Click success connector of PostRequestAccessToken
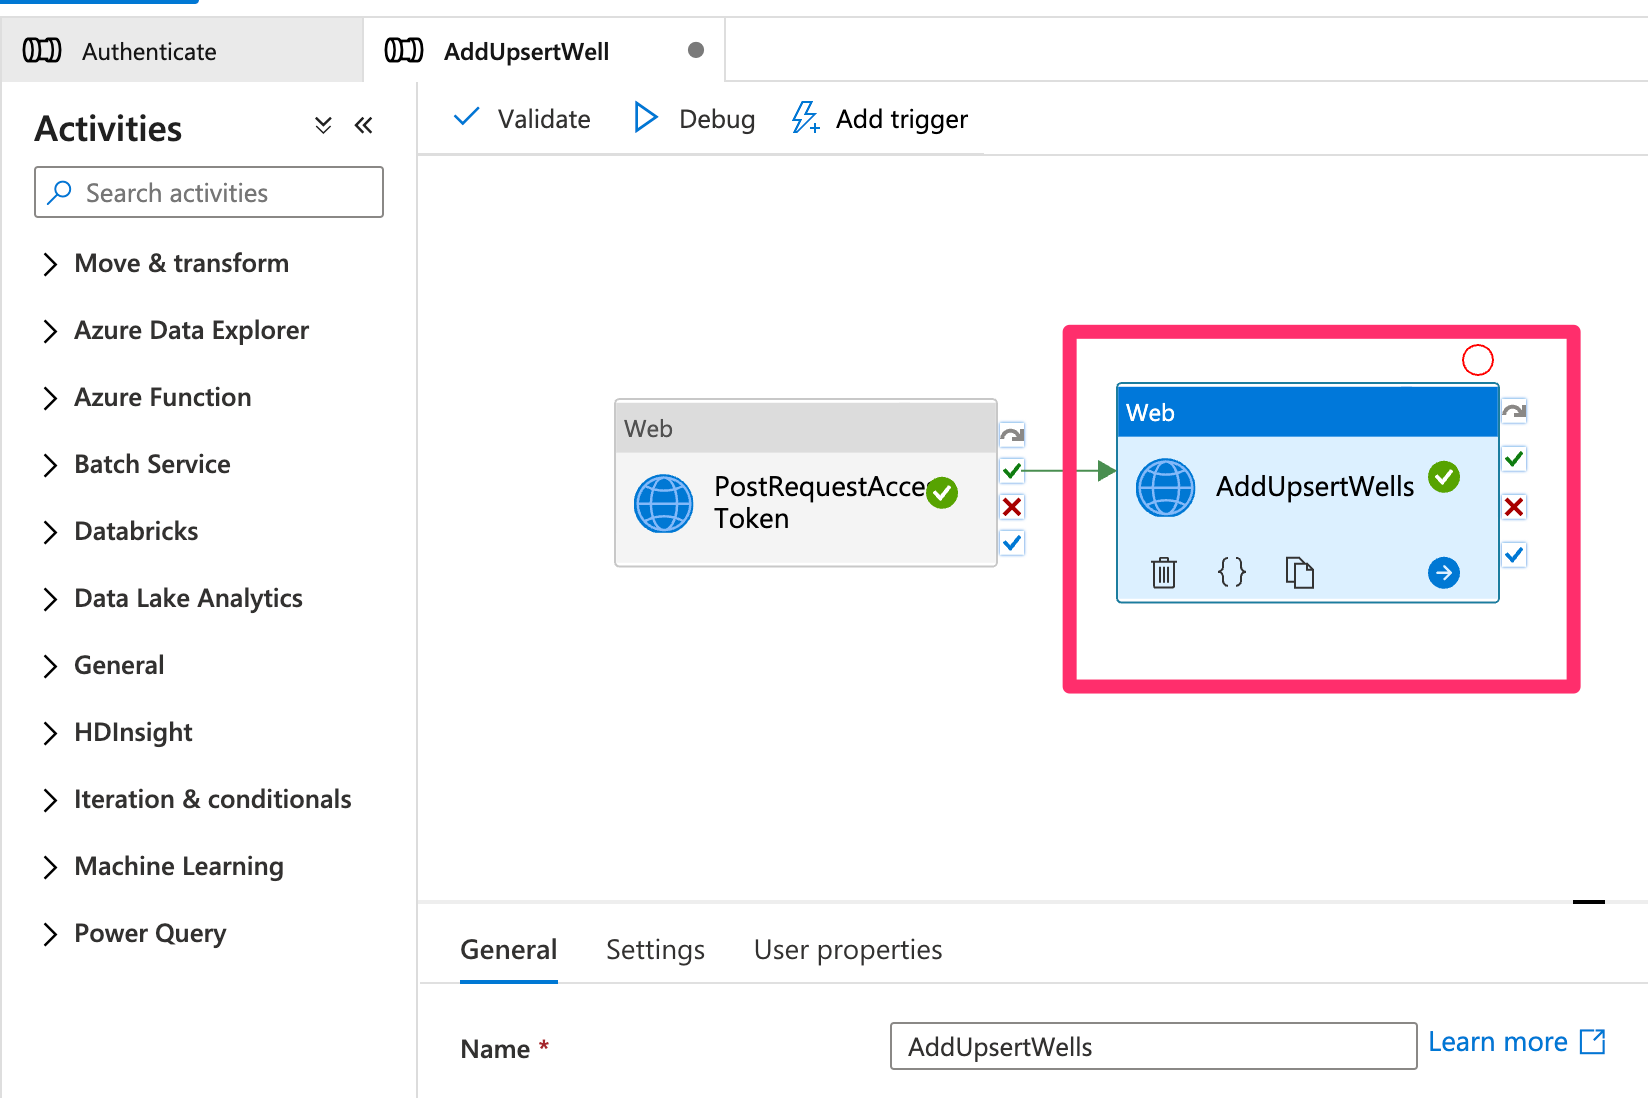The image size is (1648, 1098). pos(1012,470)
